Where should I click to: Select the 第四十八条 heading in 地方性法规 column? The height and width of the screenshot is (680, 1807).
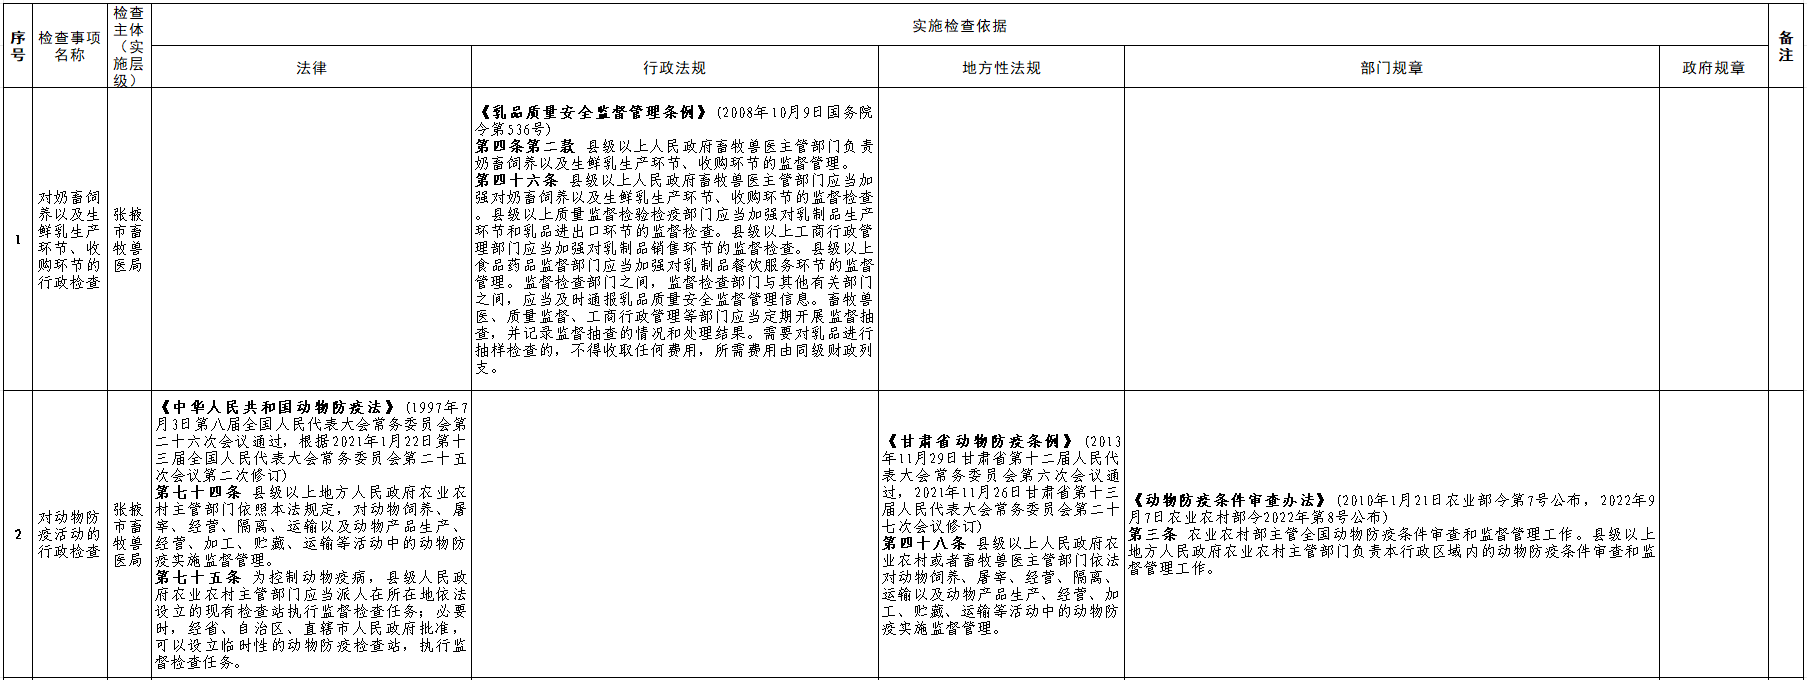[924, 543]
